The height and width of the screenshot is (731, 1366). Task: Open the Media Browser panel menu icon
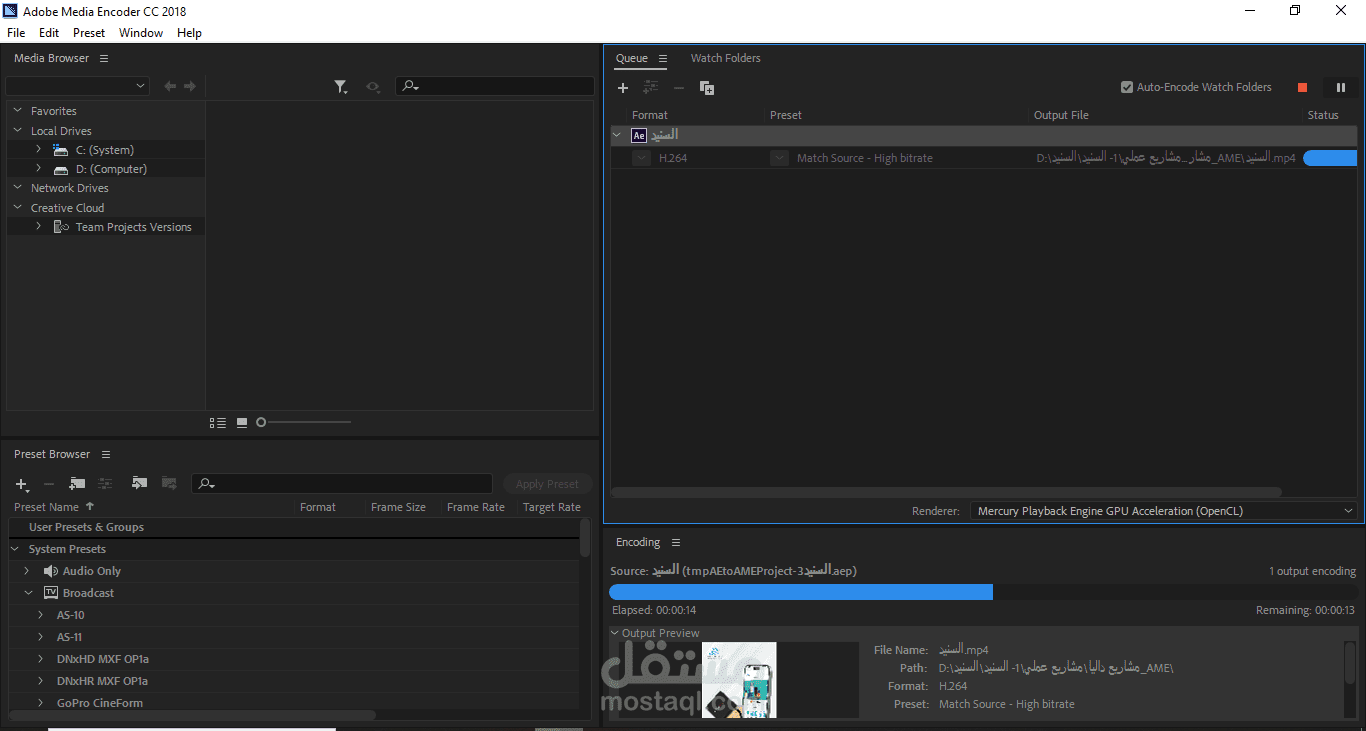click(104, 59)
